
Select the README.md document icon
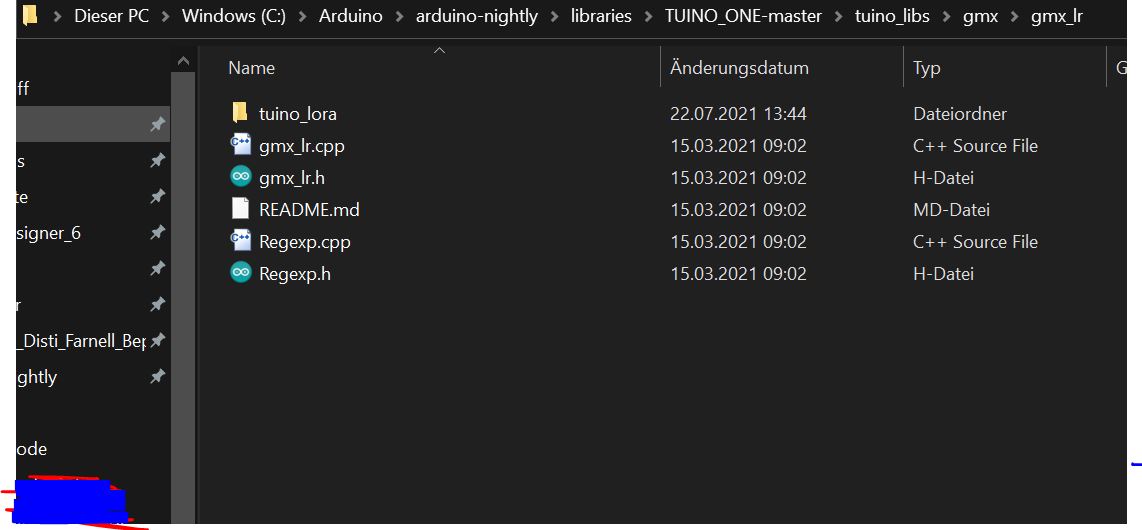[x=240, y=209]
